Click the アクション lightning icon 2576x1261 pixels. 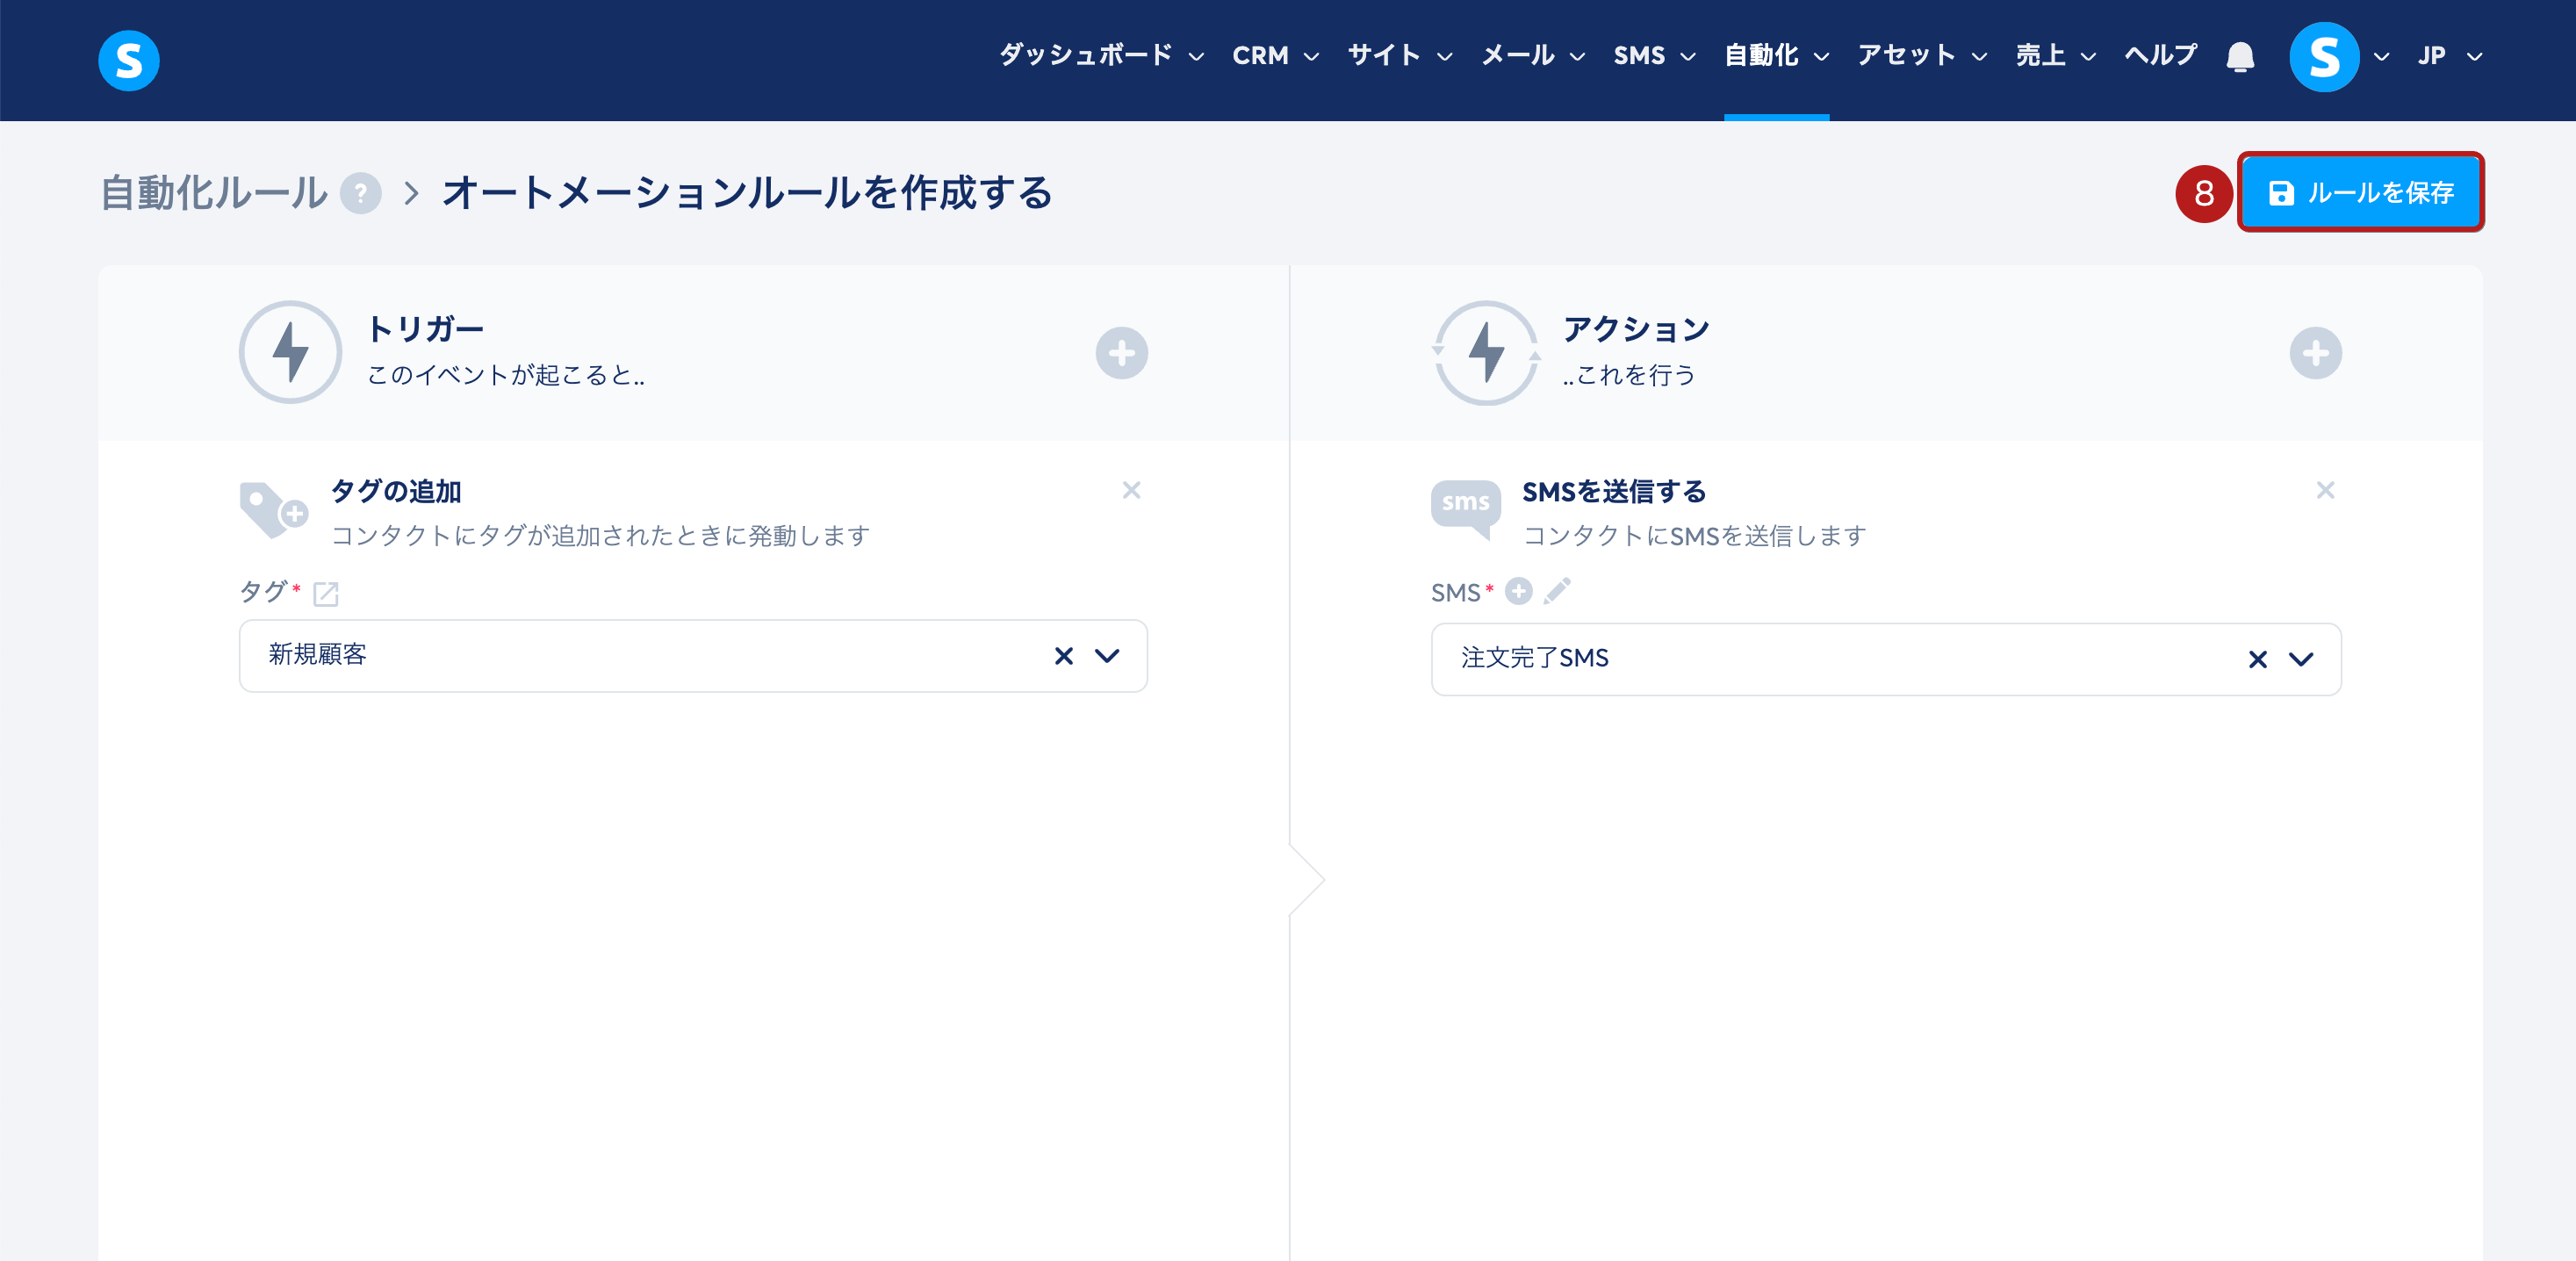click(x=1486, y=353)
